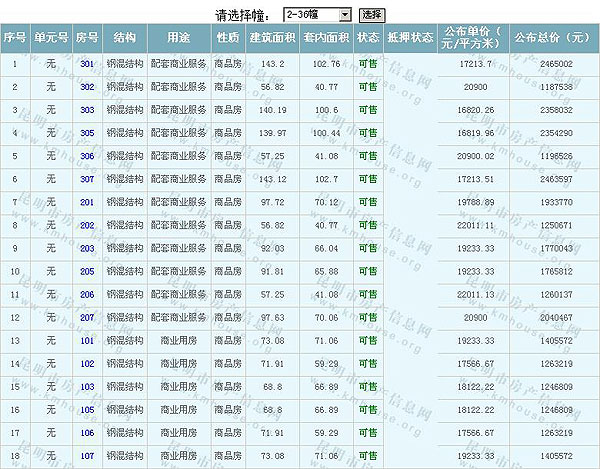Click the 公布总价 column header
This screenshot has height=469, width=600.
(x=550, y=38)
